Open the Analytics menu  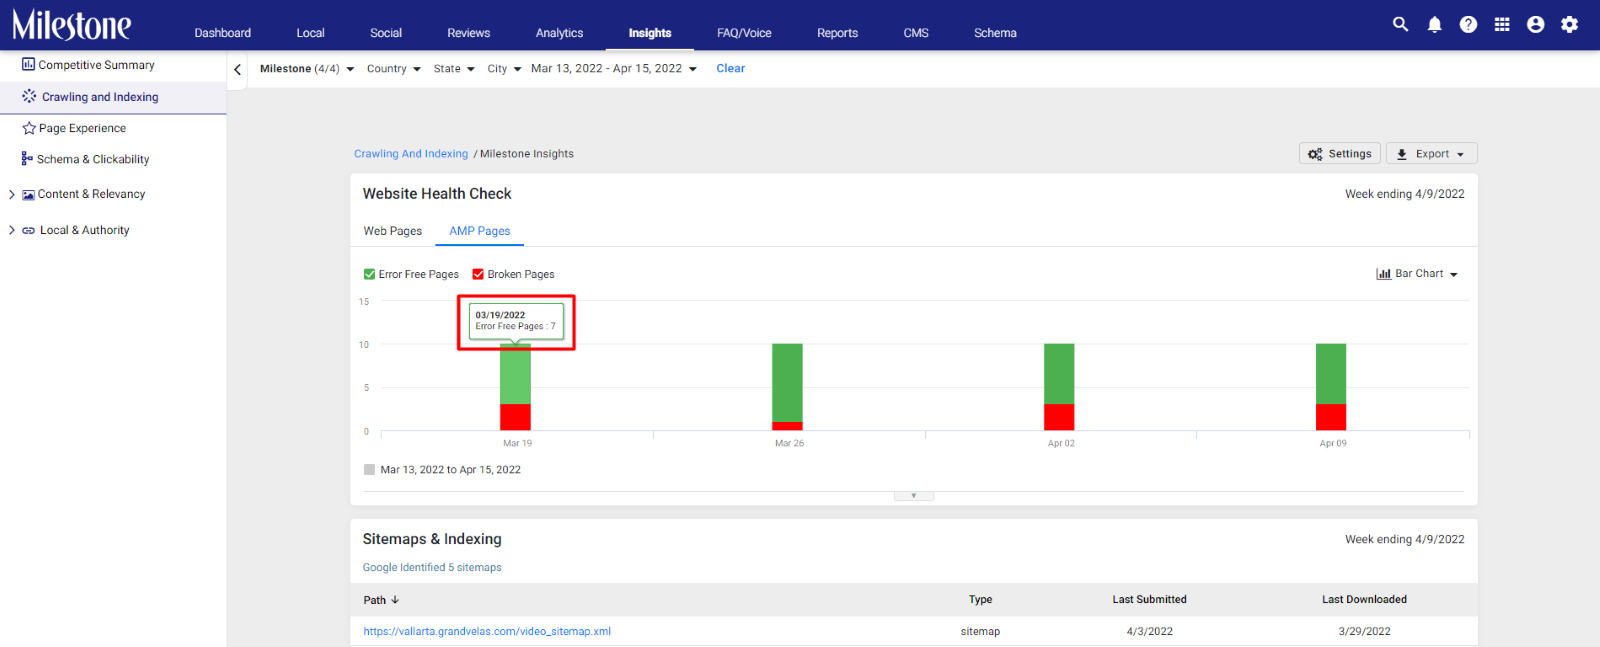coord(559,33)
